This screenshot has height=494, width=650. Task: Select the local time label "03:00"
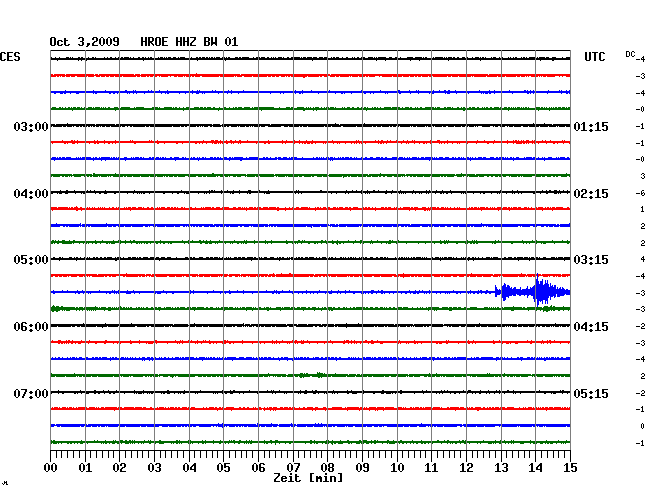coord(31,126)
